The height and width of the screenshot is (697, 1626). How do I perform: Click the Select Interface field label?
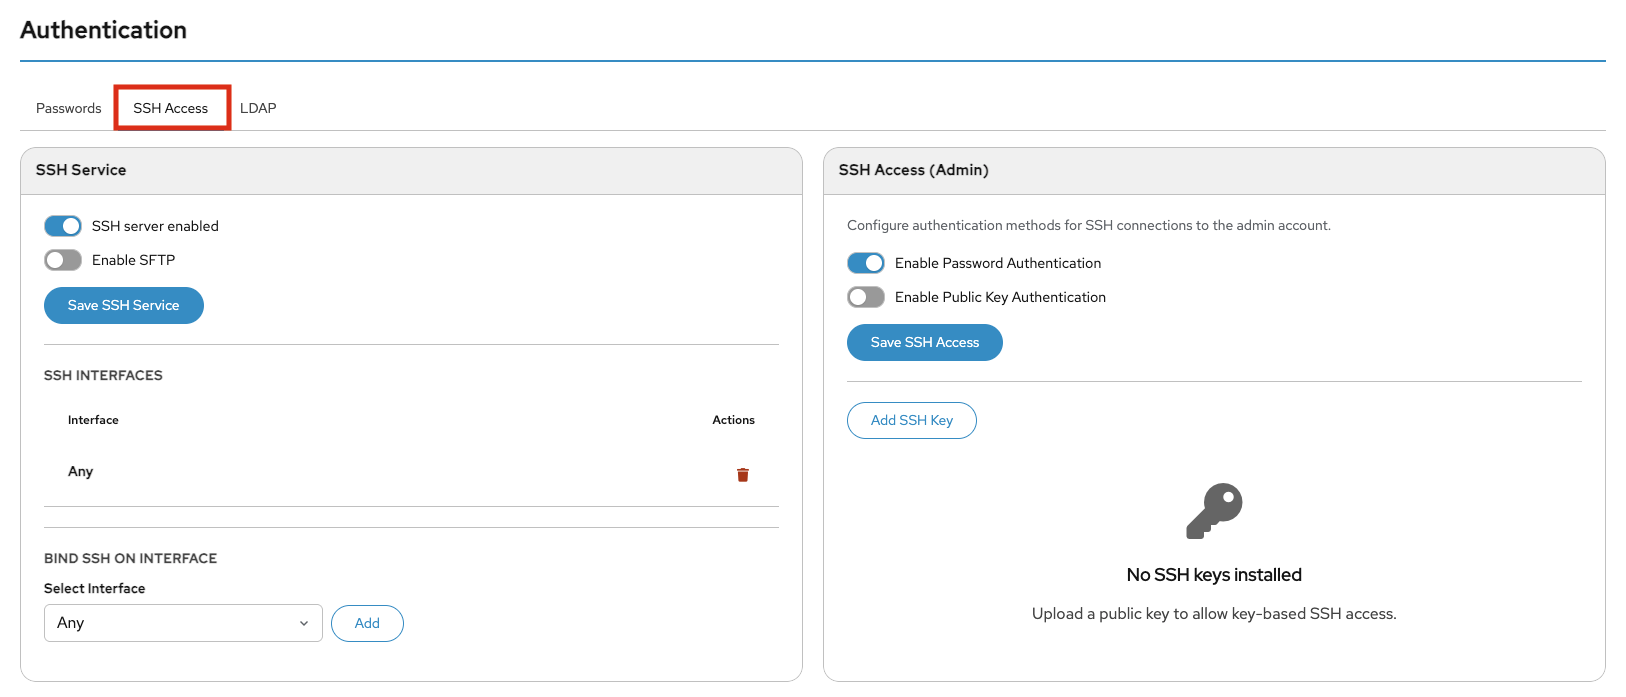coord(95,588)
